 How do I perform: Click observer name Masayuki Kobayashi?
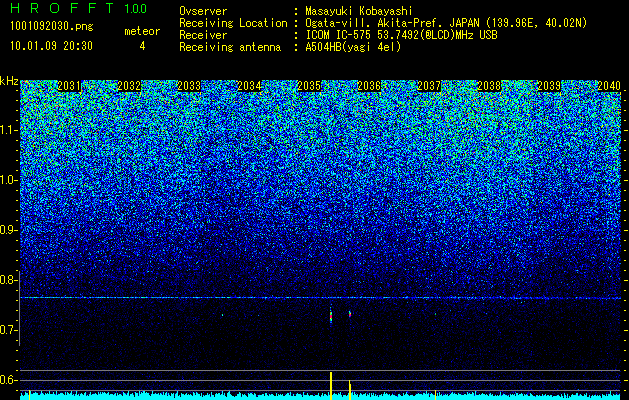coord(358,11)
